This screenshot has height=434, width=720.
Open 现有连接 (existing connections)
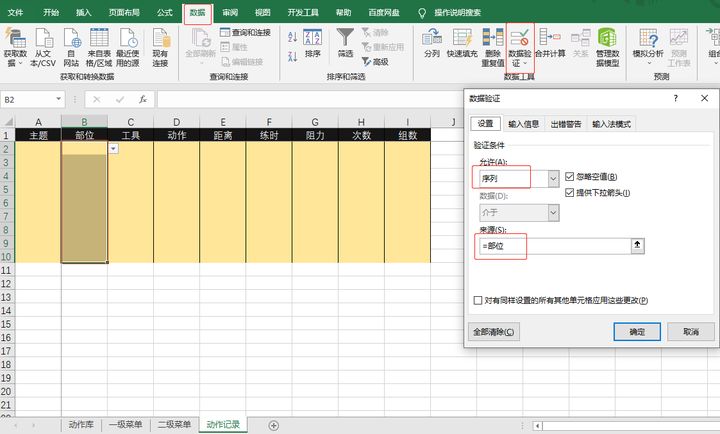coord(160,47)
